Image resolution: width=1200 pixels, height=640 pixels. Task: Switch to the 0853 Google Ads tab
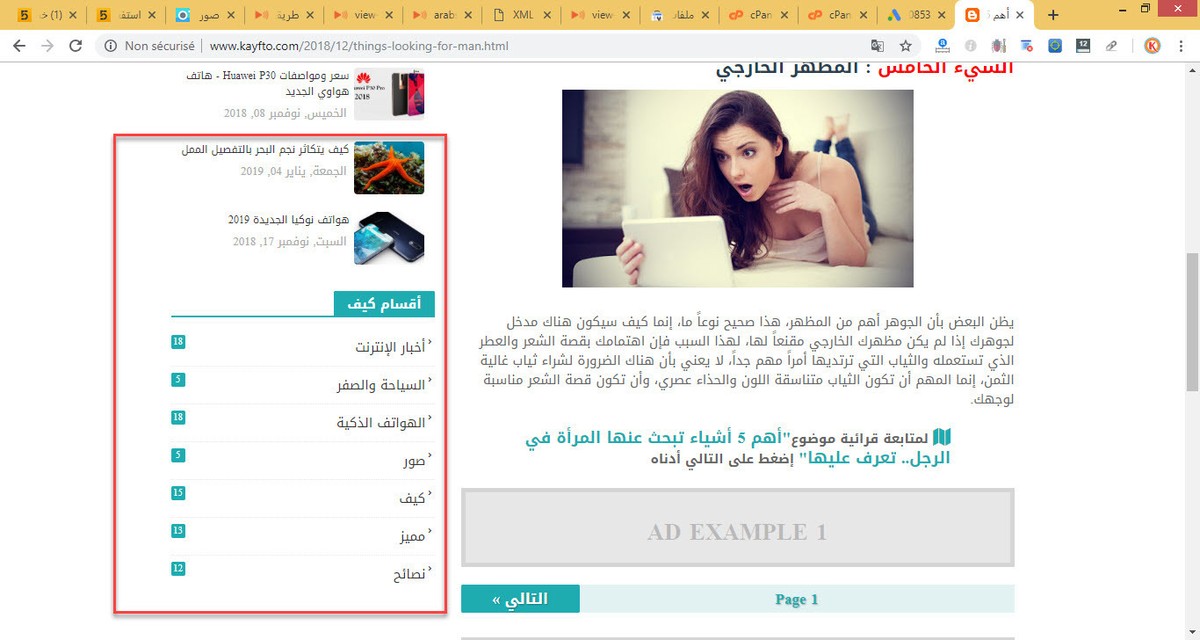915,15
